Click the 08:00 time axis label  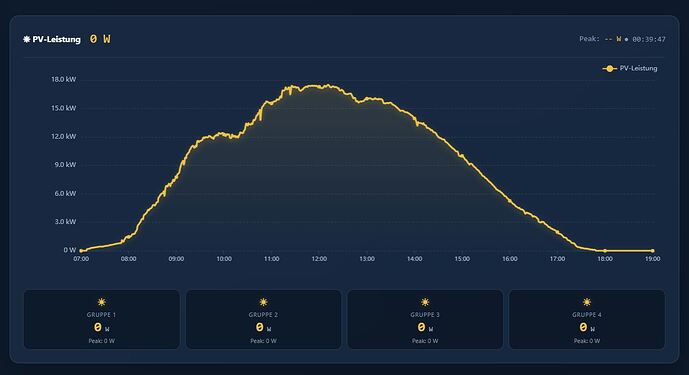pyautogui.click(x=129, y=259)
